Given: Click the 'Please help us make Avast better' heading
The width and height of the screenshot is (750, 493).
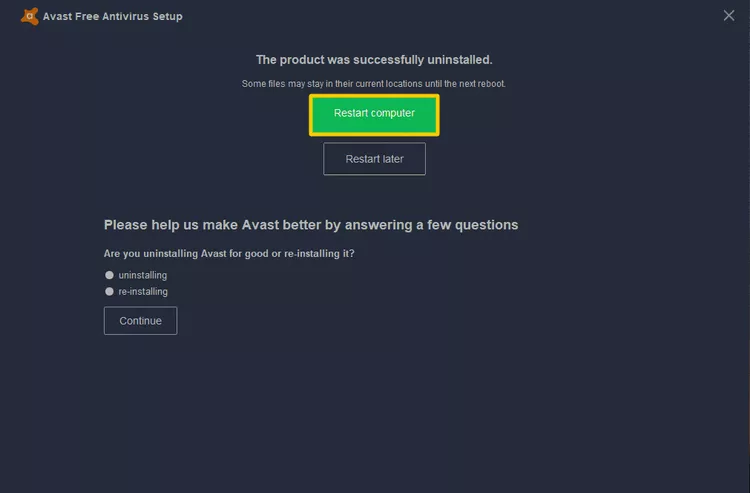Looking at the screenshot, I should pos(311,225).
